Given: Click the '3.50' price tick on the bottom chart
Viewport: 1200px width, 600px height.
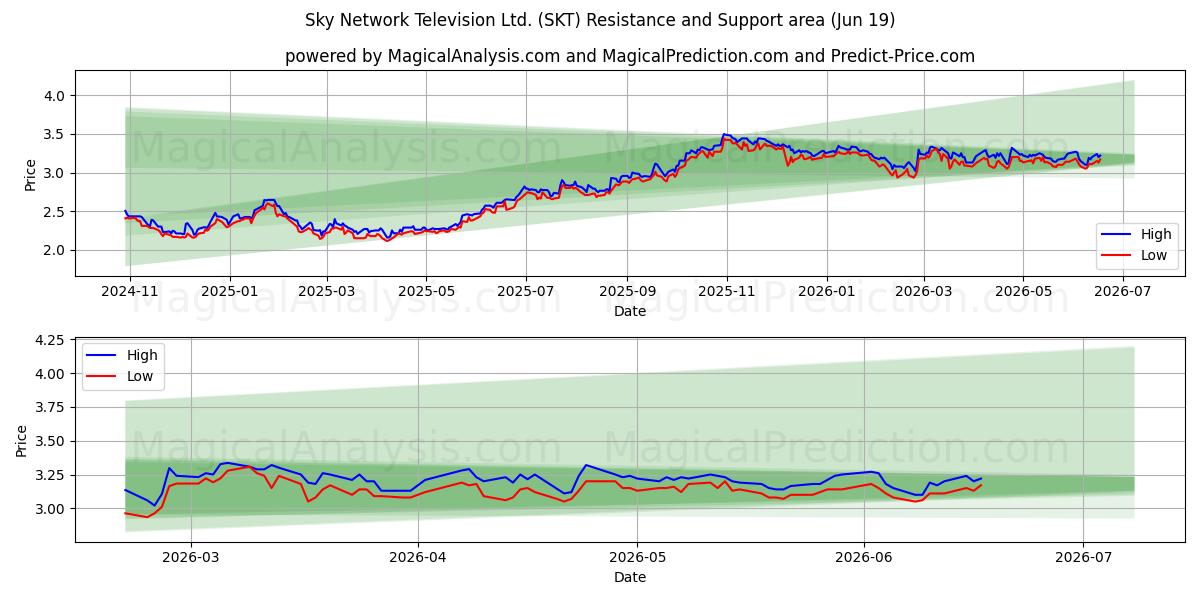Looking at the screenshot, I should (x=52, y=441).
